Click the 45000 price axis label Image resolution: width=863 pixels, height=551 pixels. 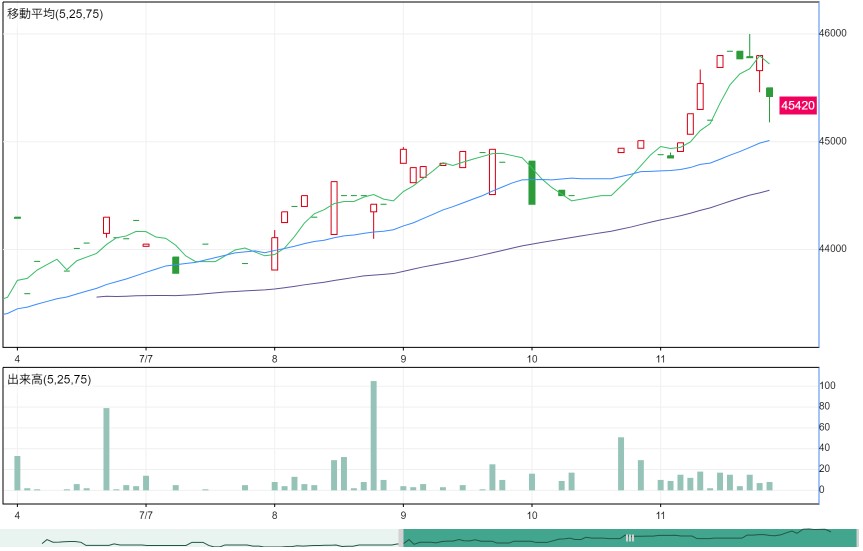(833, 141)
